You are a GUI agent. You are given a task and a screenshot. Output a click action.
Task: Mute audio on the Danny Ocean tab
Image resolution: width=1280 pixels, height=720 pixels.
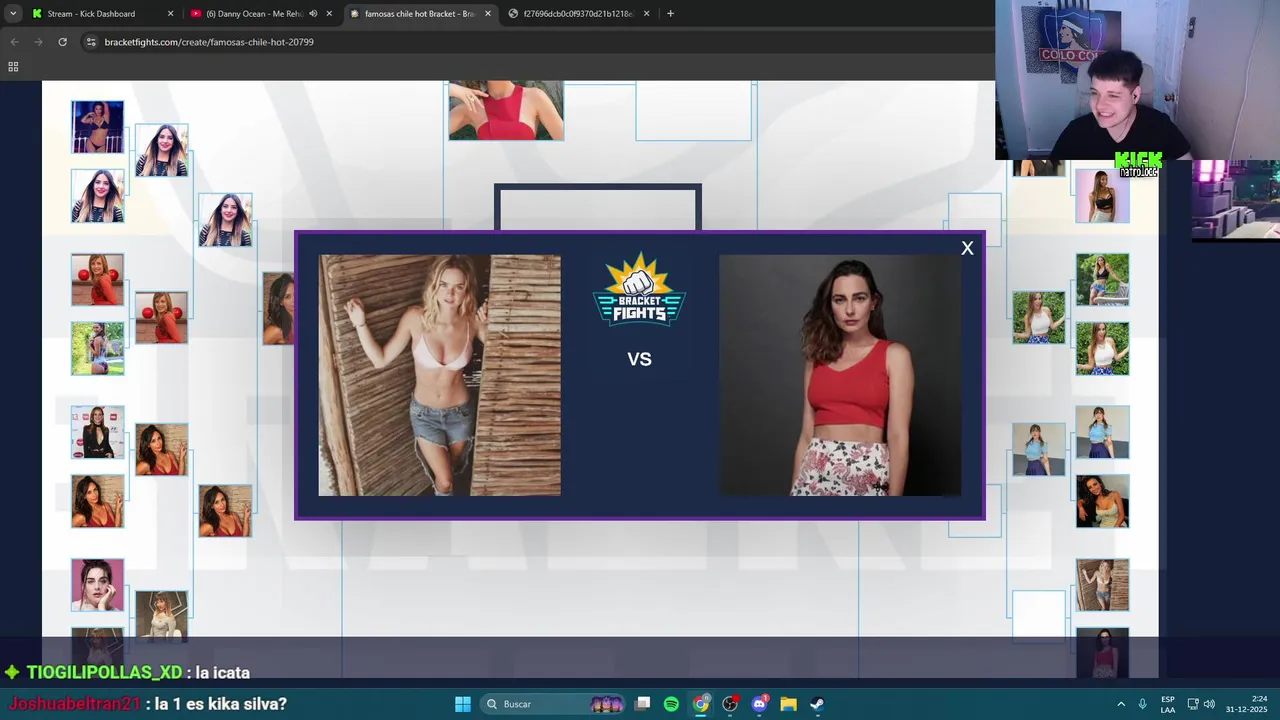(313, 14)
